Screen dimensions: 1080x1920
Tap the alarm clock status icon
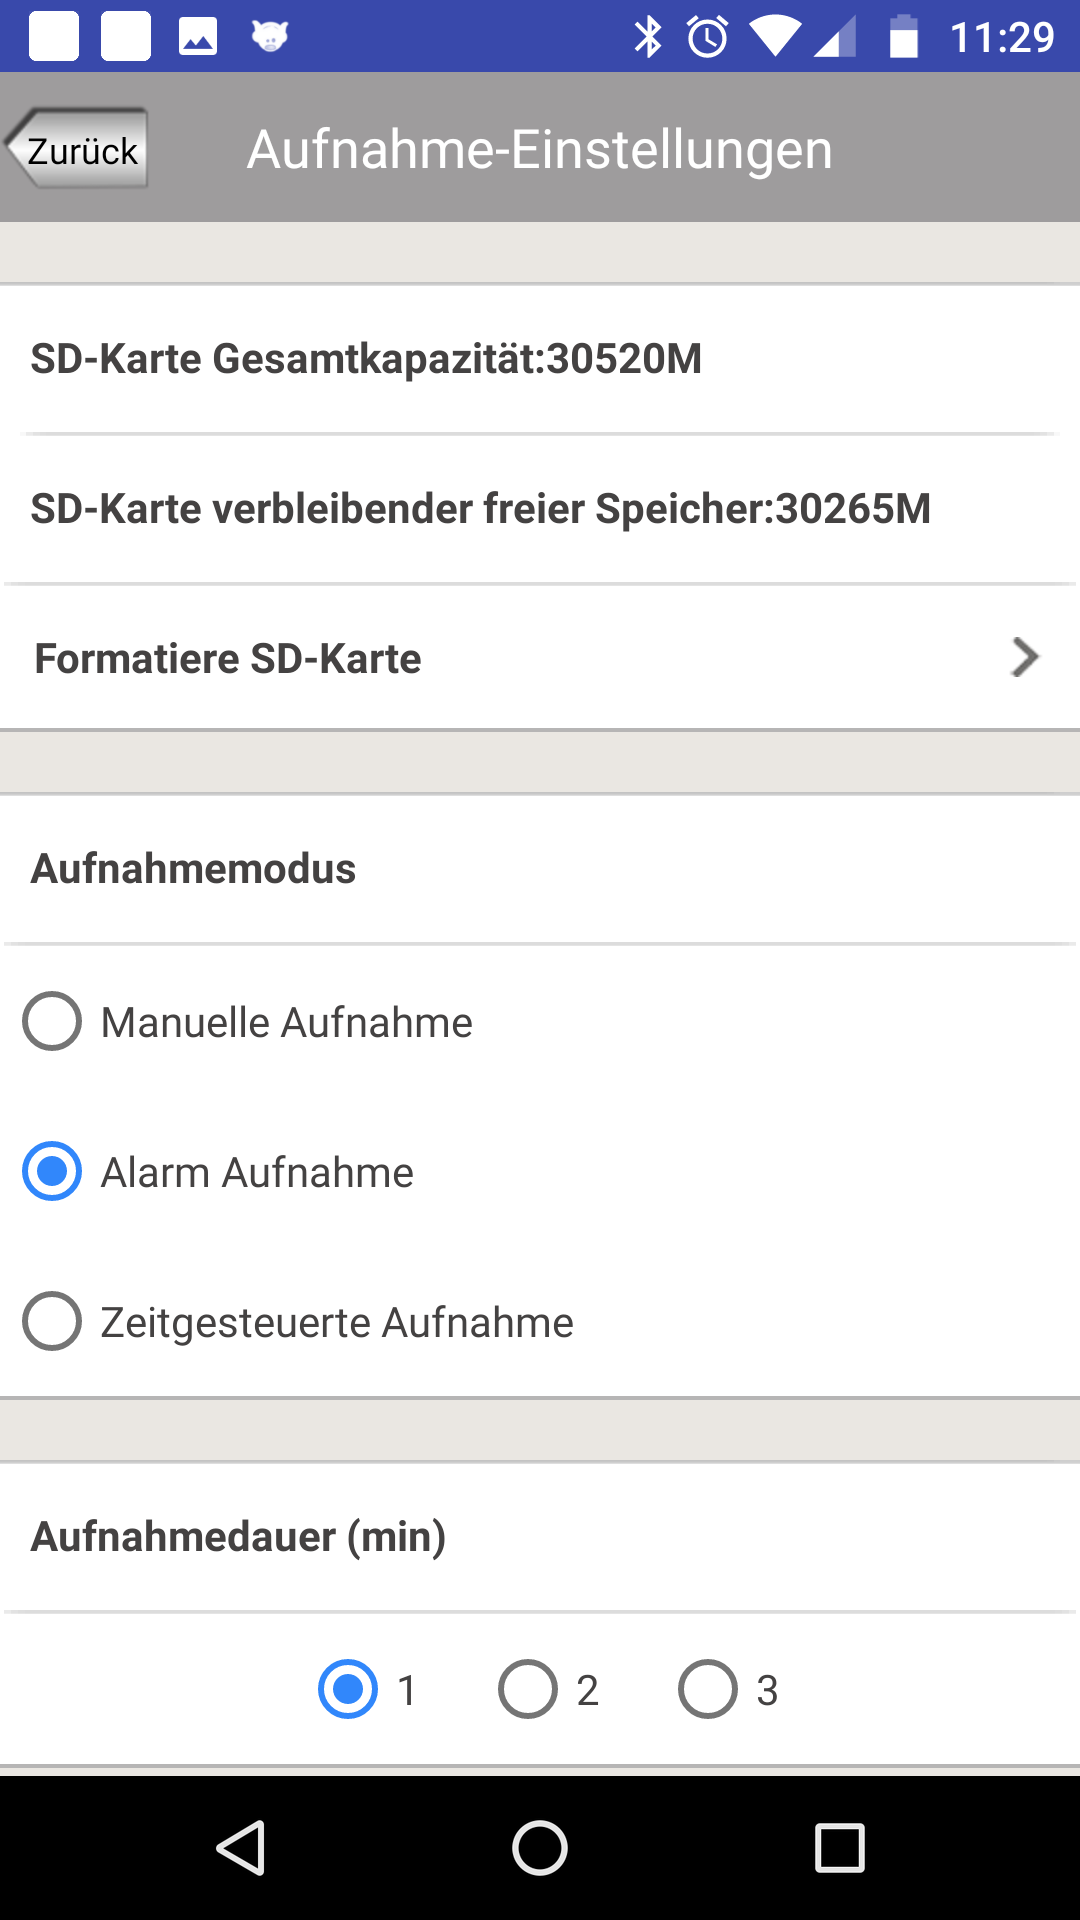click(708, 37)
